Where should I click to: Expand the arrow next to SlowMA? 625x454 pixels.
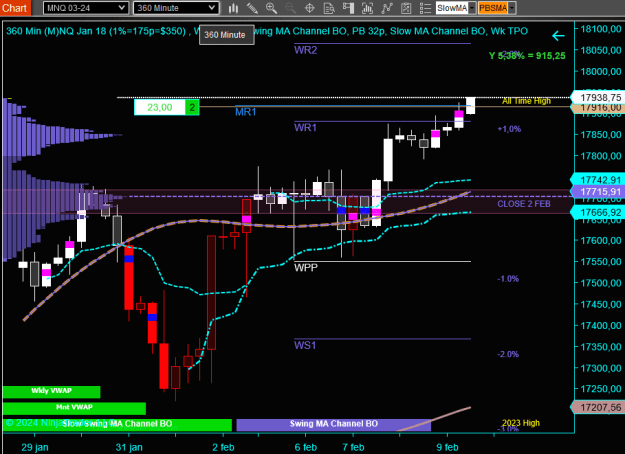coord(472,8)
